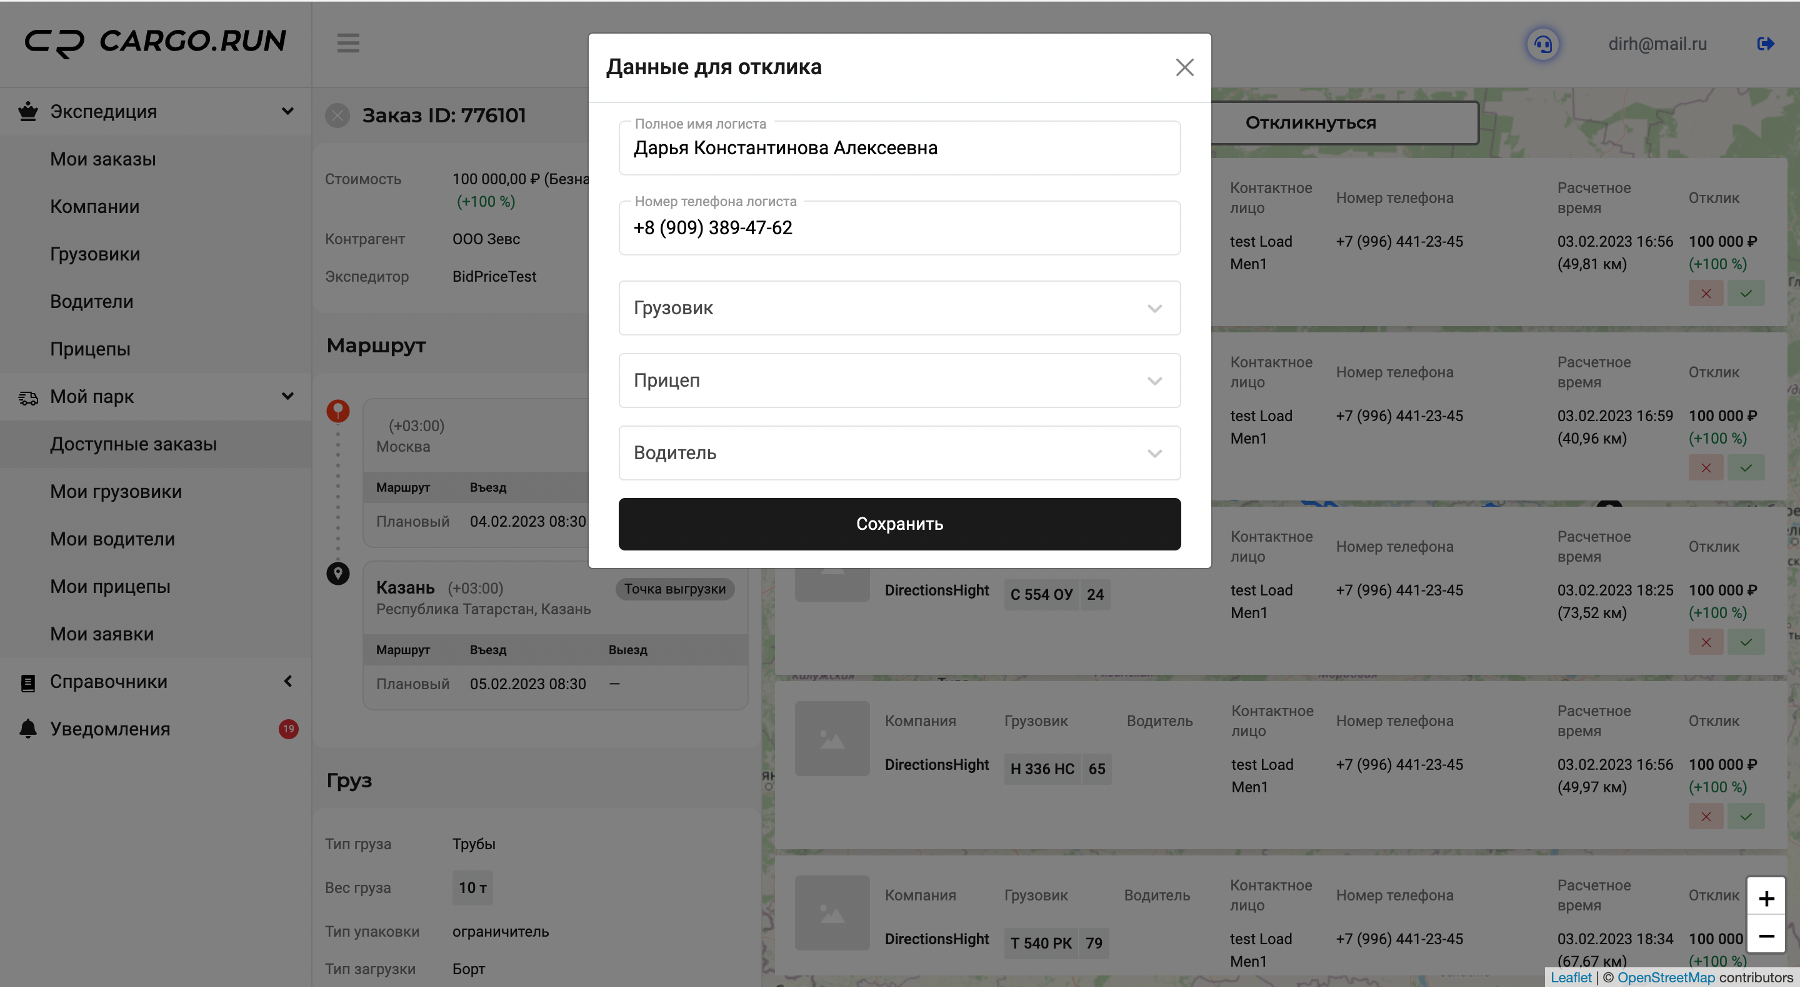Accept the 16:56 response with green checkmark
Viewport: 1802px width, 987px height.
click(1745, 294)
